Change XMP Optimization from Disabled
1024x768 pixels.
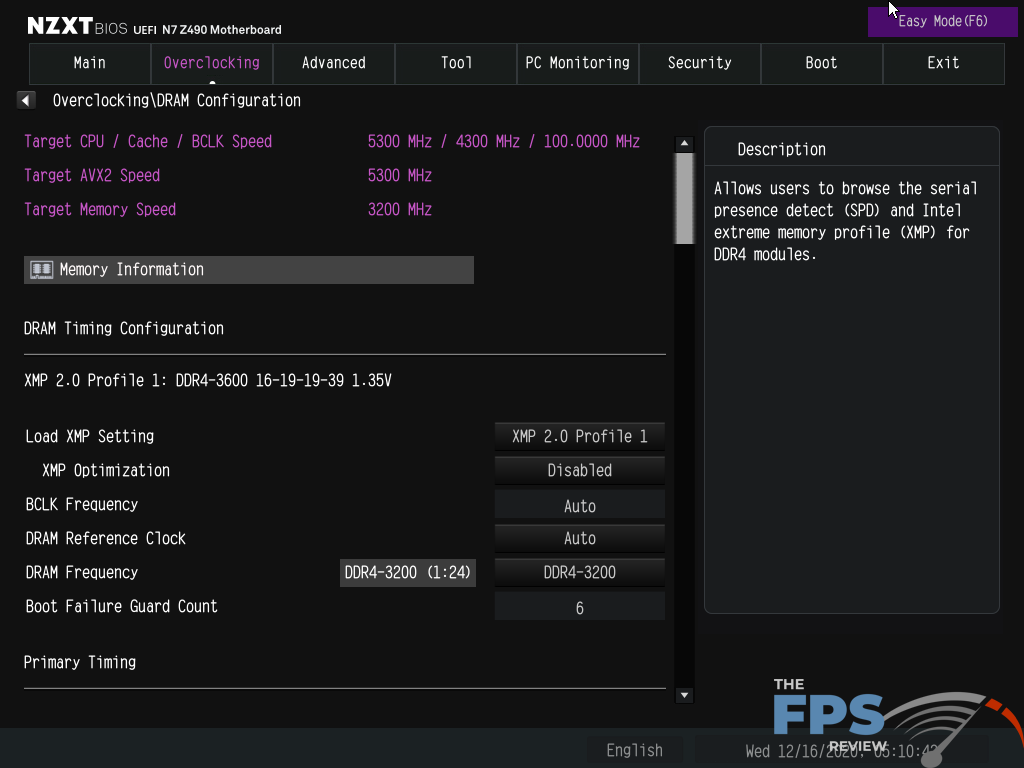[580, 470]
